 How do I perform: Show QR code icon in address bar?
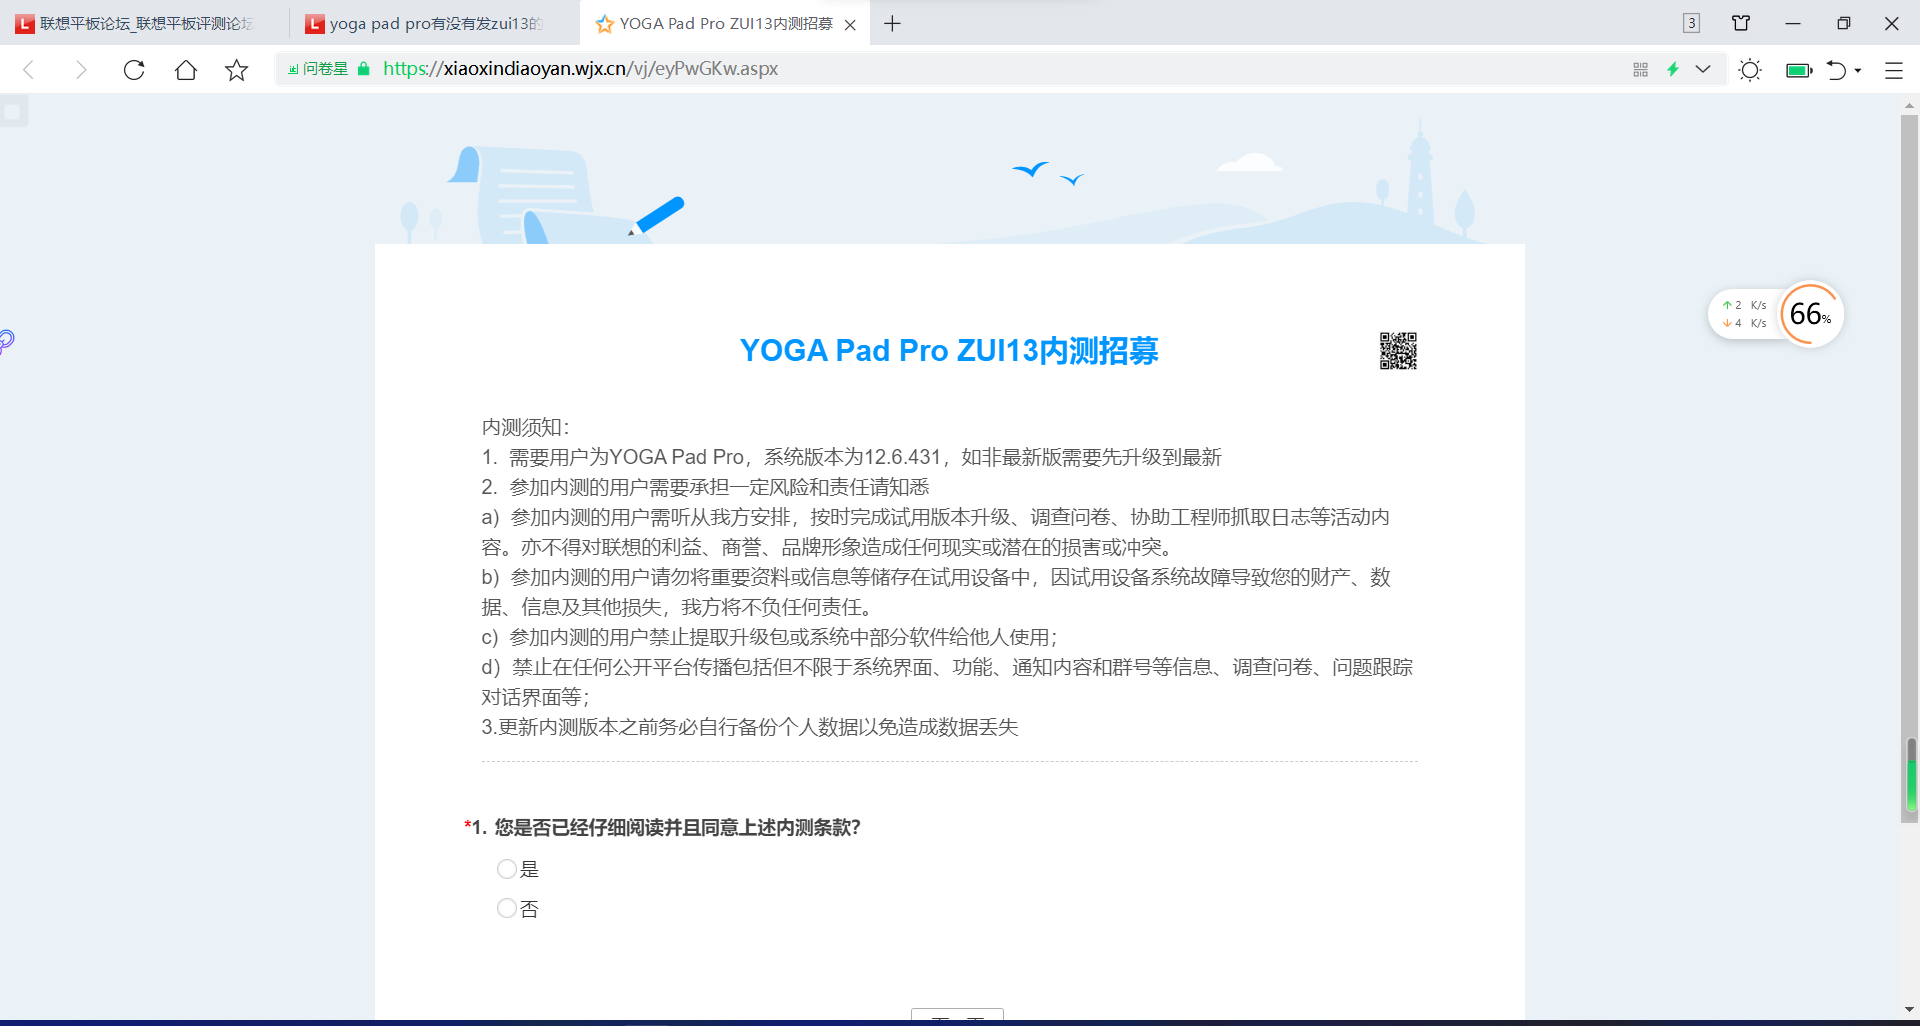coord(1640,70)
